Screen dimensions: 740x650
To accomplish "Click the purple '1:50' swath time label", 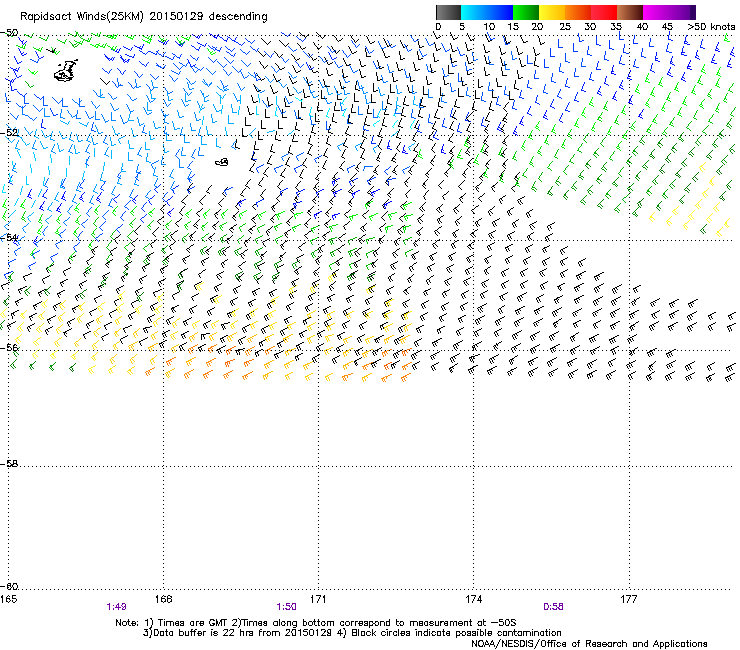I will coord(286,607).
